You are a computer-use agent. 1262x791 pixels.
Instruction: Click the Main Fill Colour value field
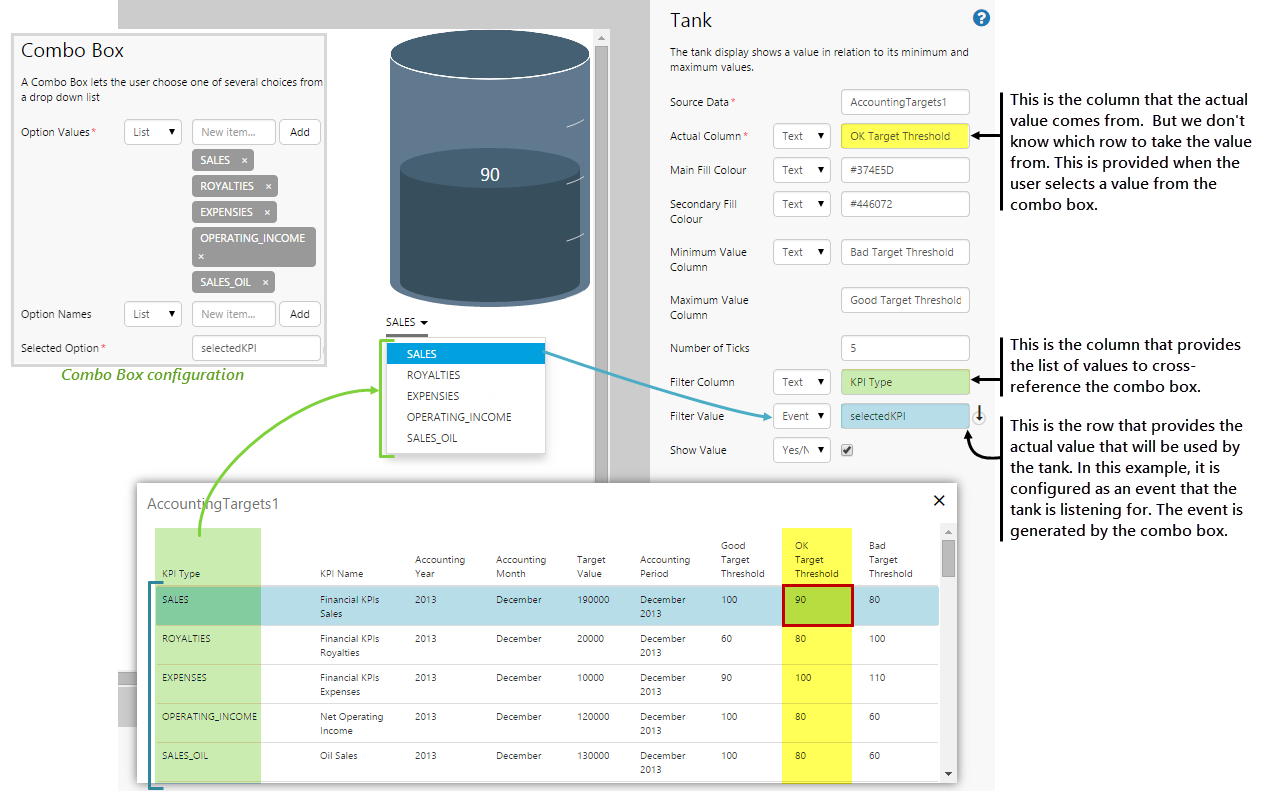(x=905, y=170)
